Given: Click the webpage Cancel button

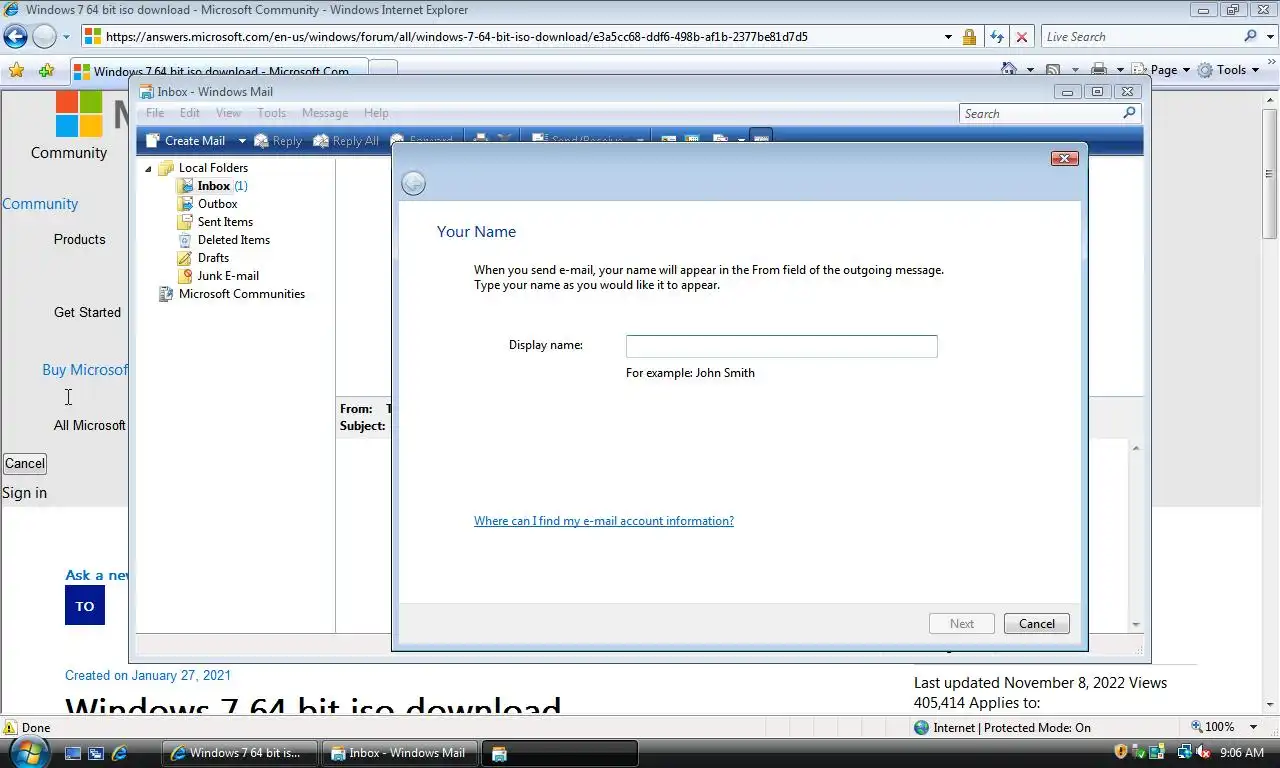Looking at the screenshot, I should click(x=24, y=463).
